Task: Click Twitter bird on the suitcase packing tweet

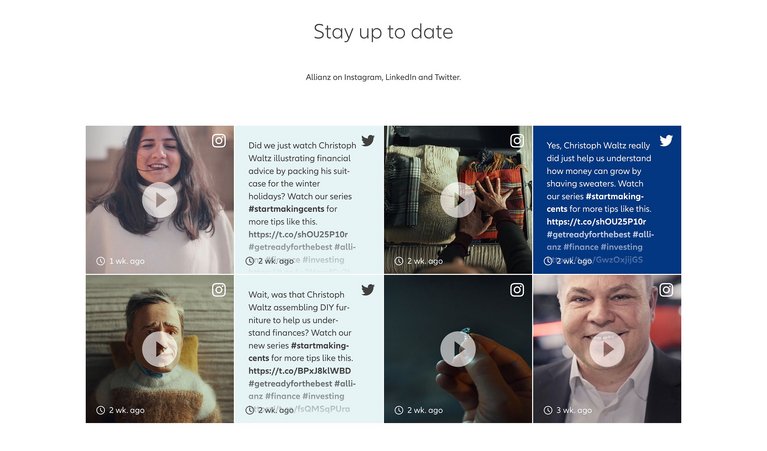Action: pyautogui.click(x=368, y=141)
